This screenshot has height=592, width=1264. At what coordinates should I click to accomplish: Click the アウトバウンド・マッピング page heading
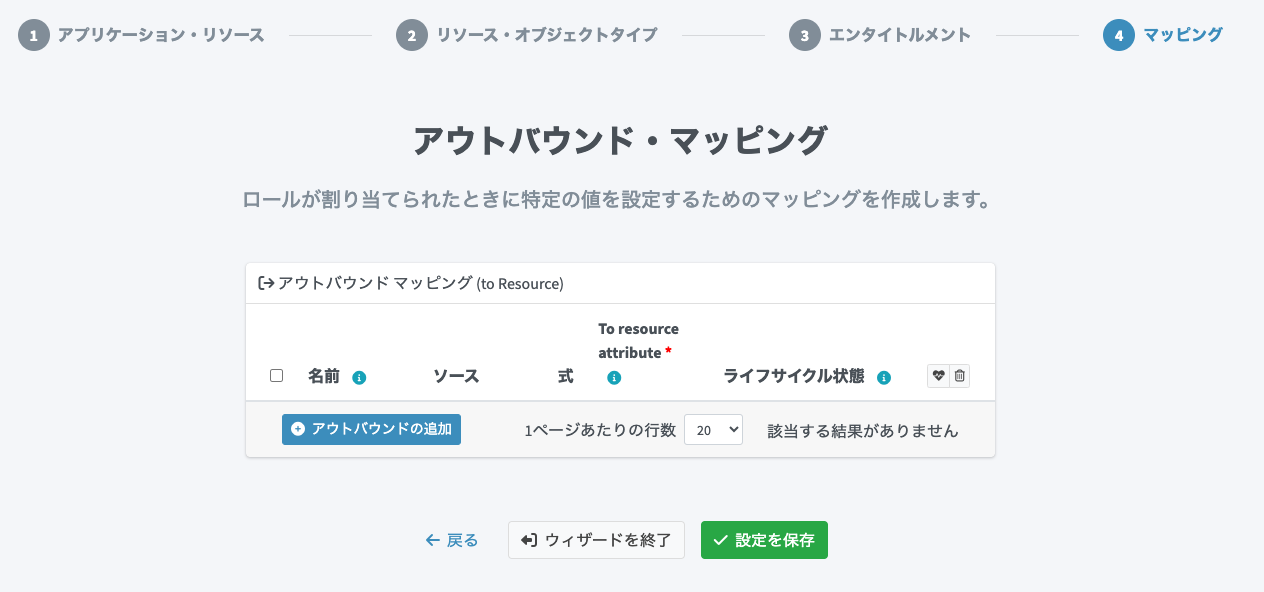tap(620, 141)
